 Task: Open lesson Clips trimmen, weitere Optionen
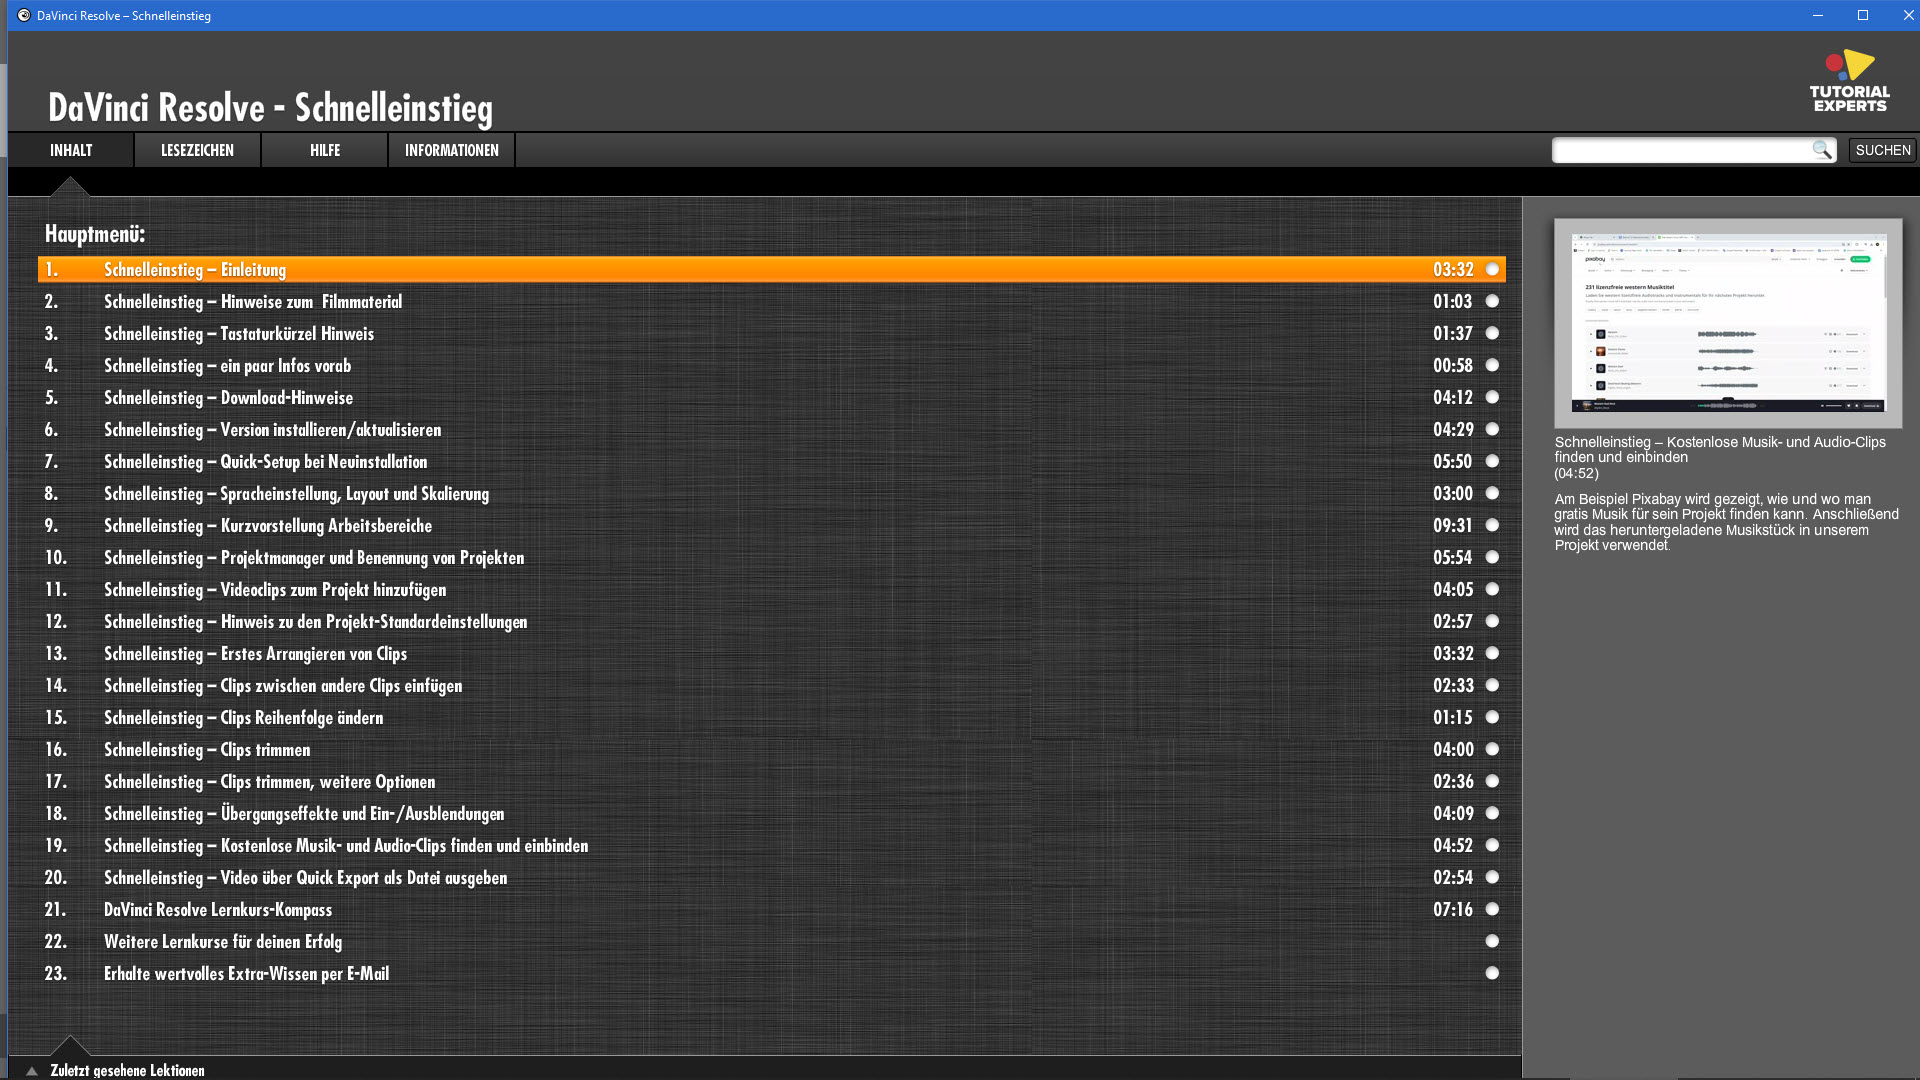[772, 781]
